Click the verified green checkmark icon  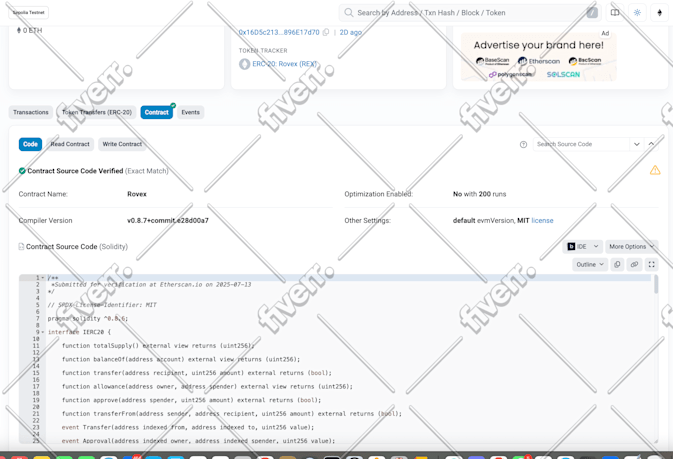pyautogui.click(x=22, y=171)
